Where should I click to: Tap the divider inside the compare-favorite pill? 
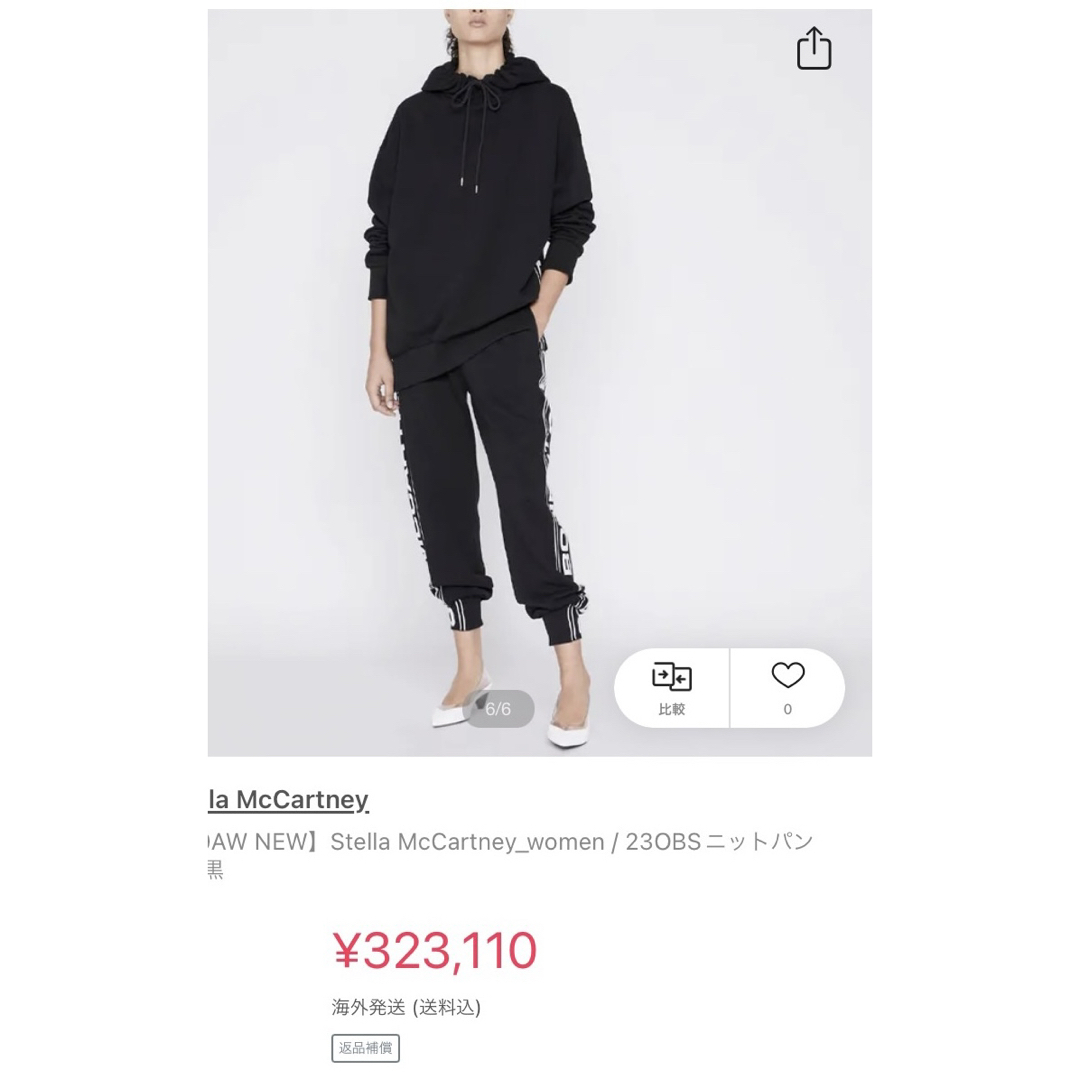click(x=729, y=688)
